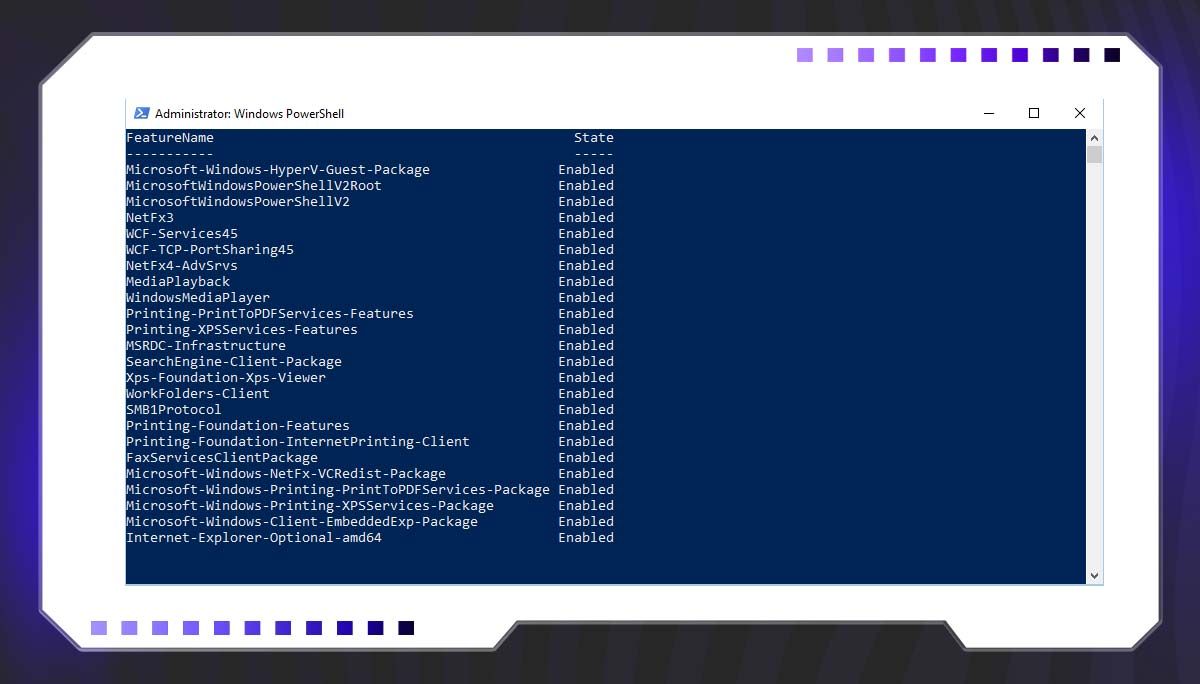Click the FaxServicesClientPackage entry
The width and height of the screenshot is (1200, 684).
[224, 457]
